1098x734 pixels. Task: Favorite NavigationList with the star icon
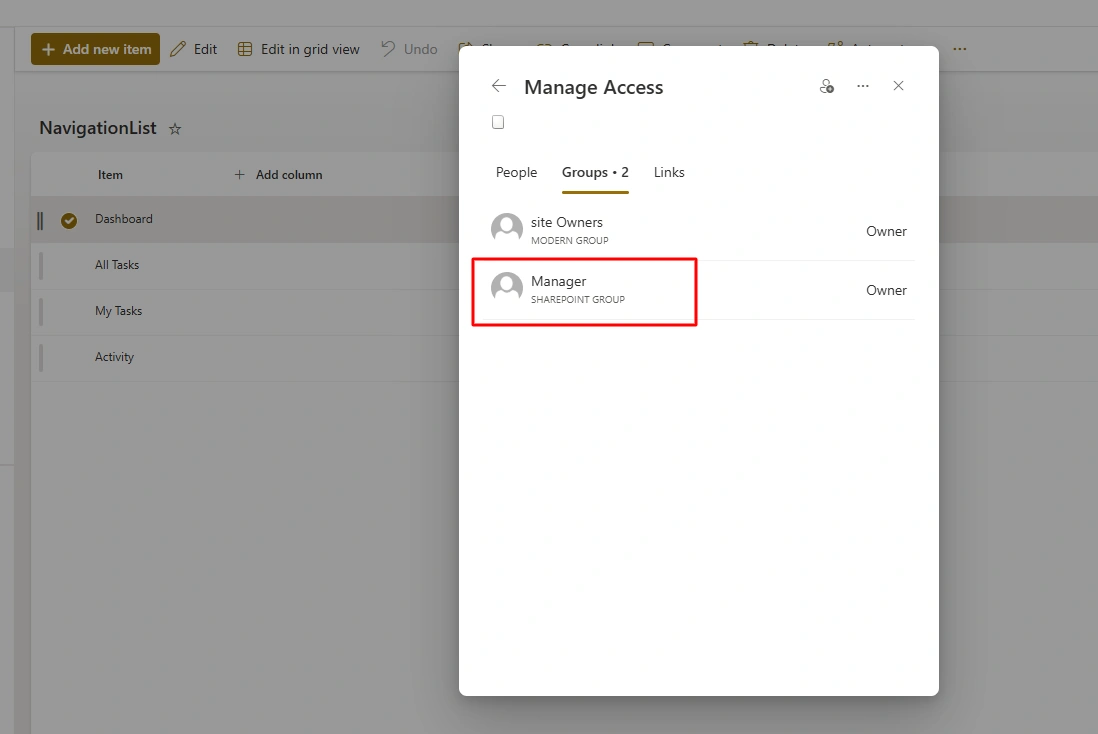pos(175,129)
